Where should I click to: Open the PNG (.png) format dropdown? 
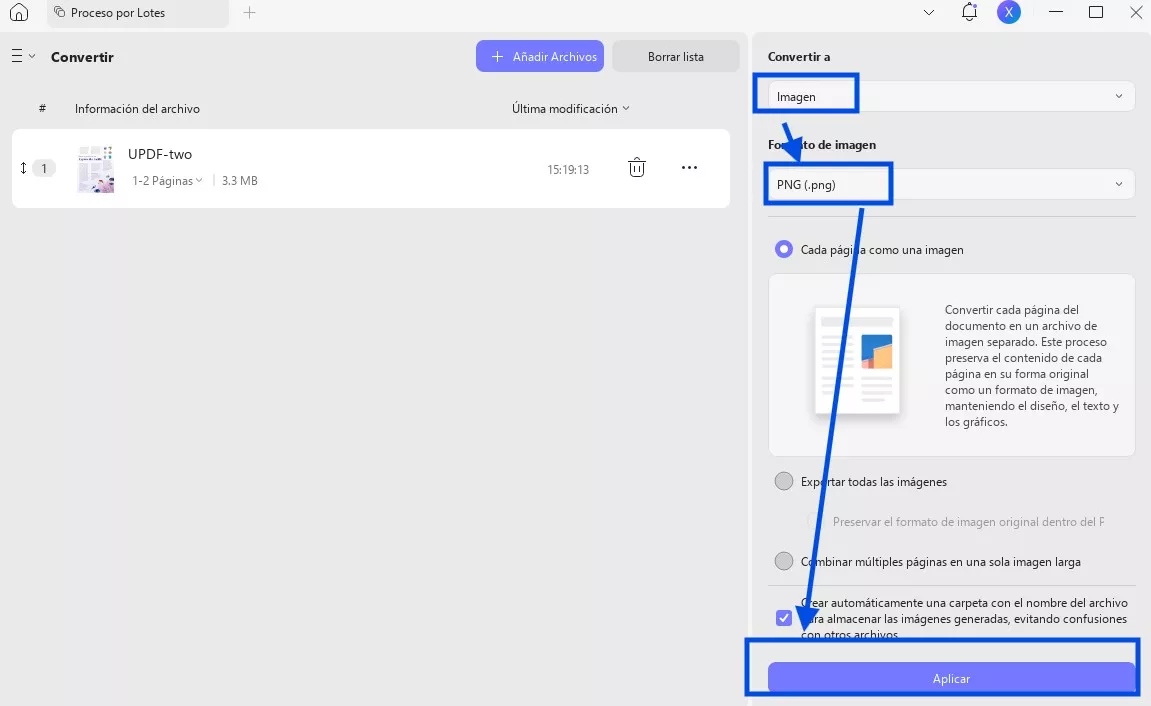[951, 184]
